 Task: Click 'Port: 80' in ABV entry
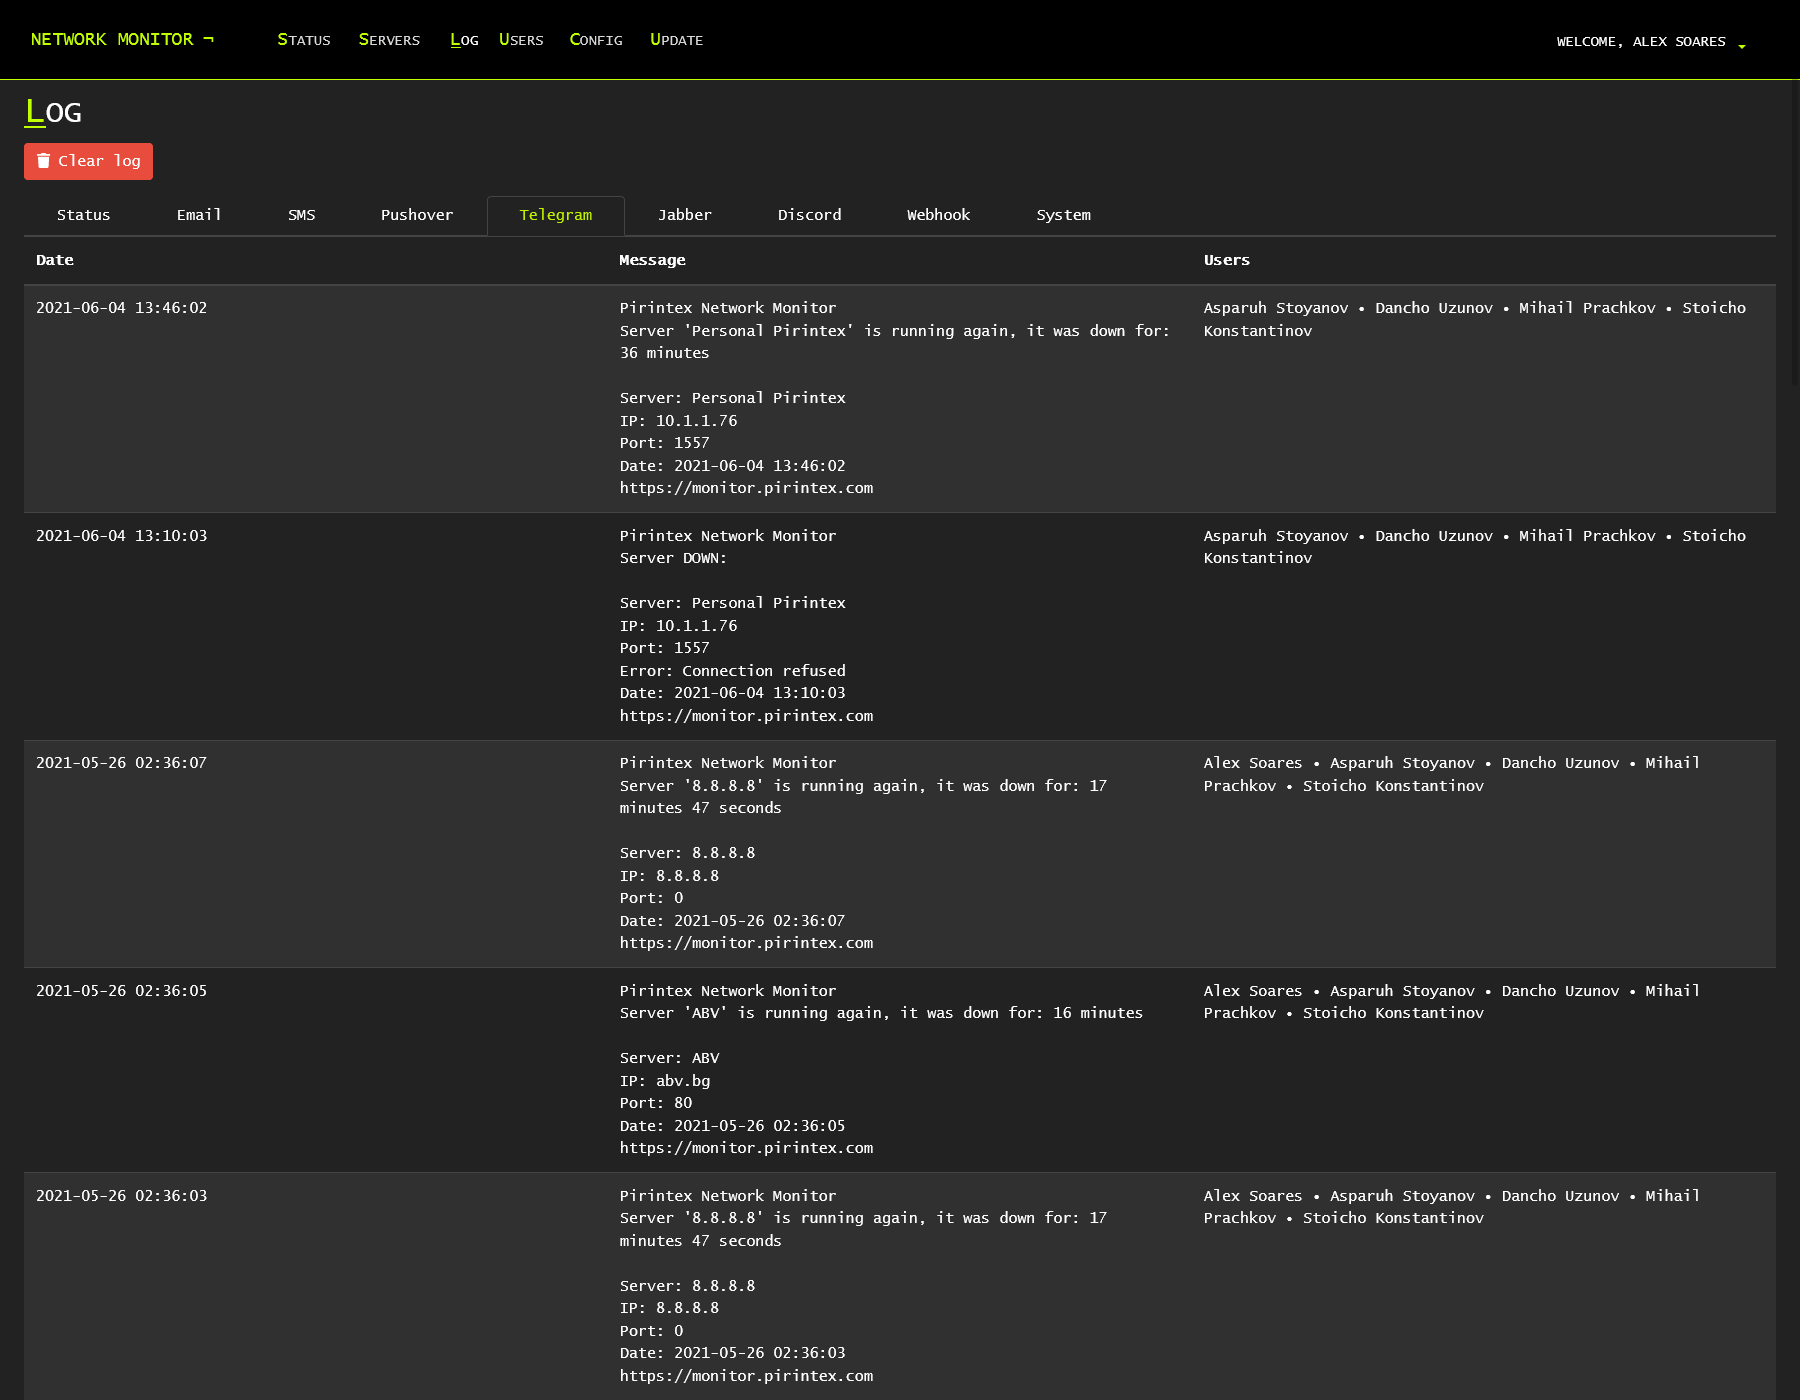[x=656, y=1103]
